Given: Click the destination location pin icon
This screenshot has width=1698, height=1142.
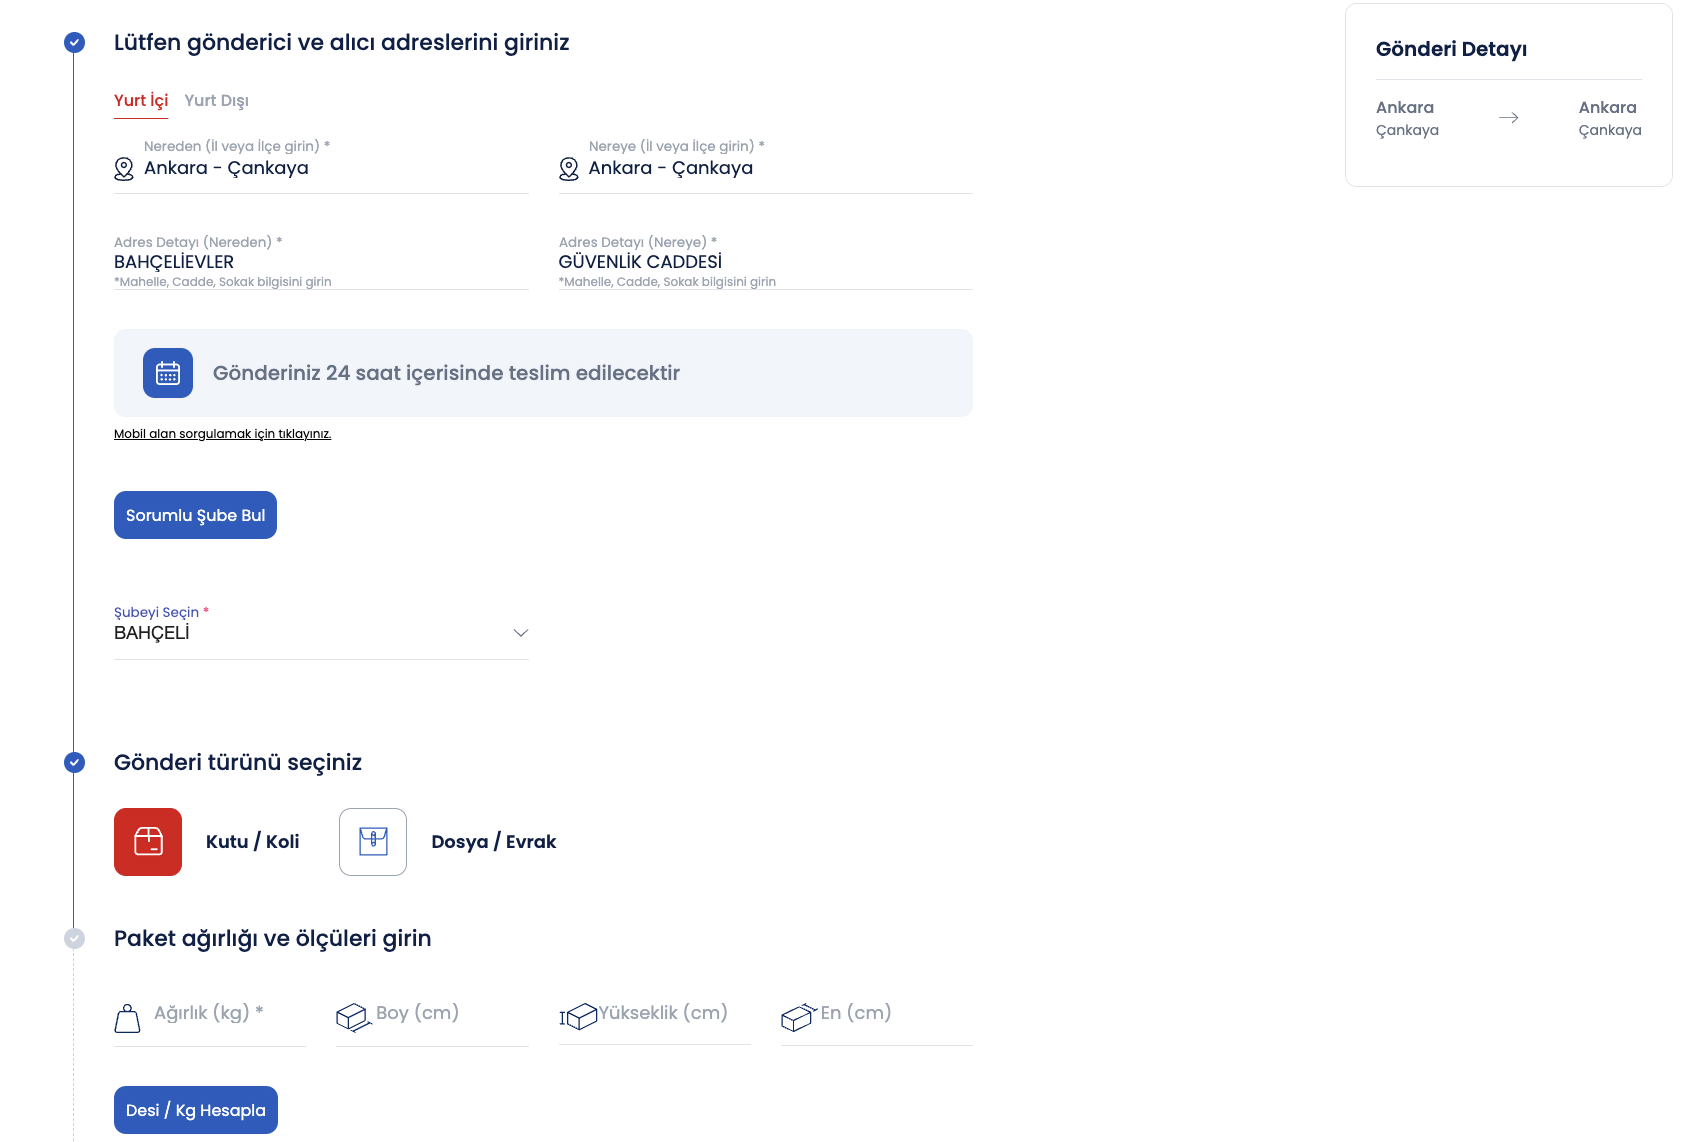Looking at the screenshot, I should click(x=569, y=169).
